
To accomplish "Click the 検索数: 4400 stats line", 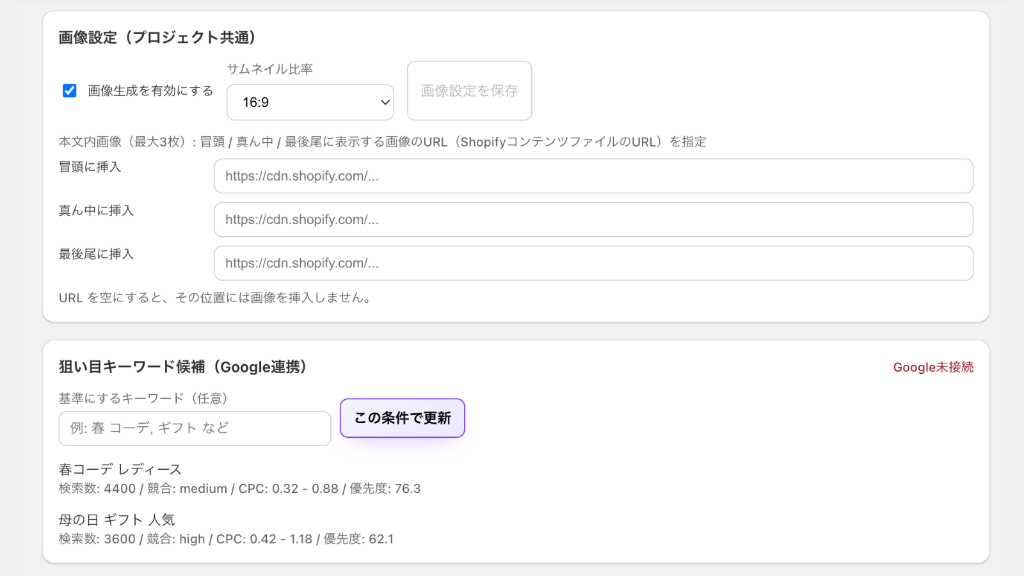I will point(239,489).
